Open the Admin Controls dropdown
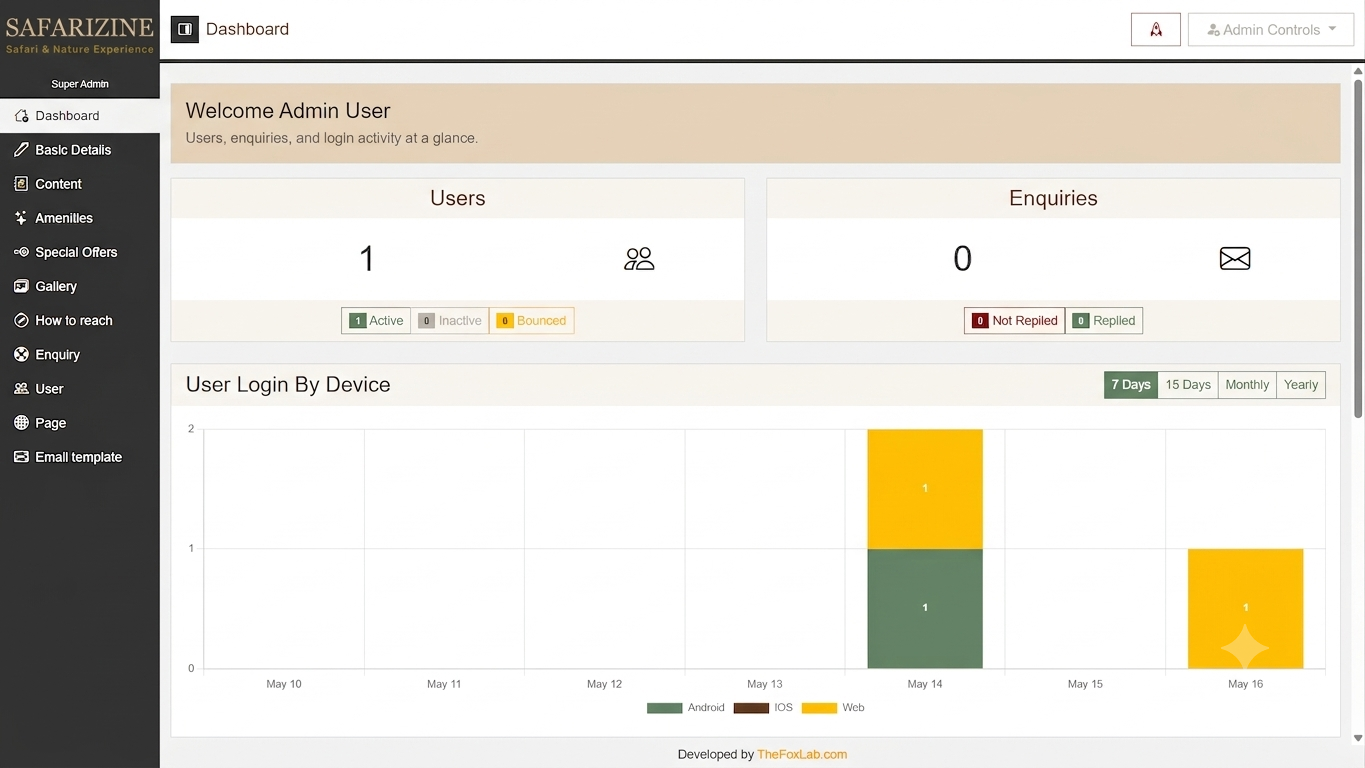This screenshot has height=768, width=1365. (1270, 29)
